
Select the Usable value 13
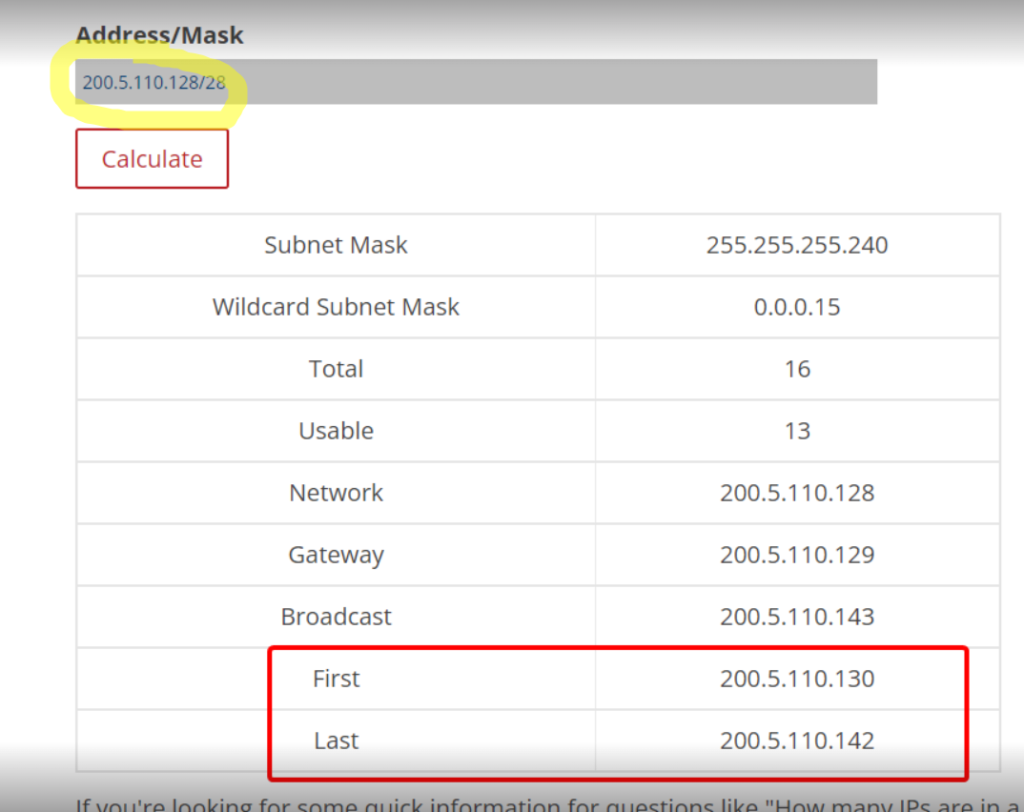[797, 431]
